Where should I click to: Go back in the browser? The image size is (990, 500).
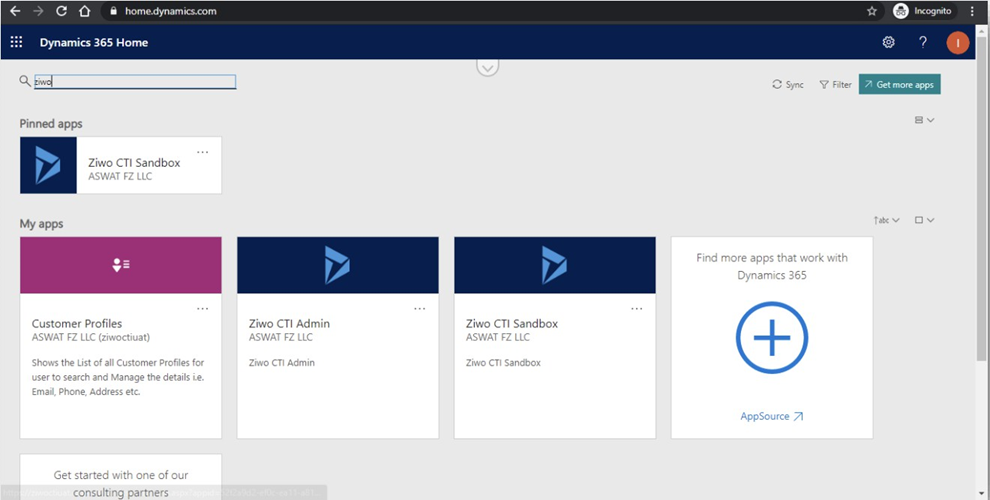(15, 11)
